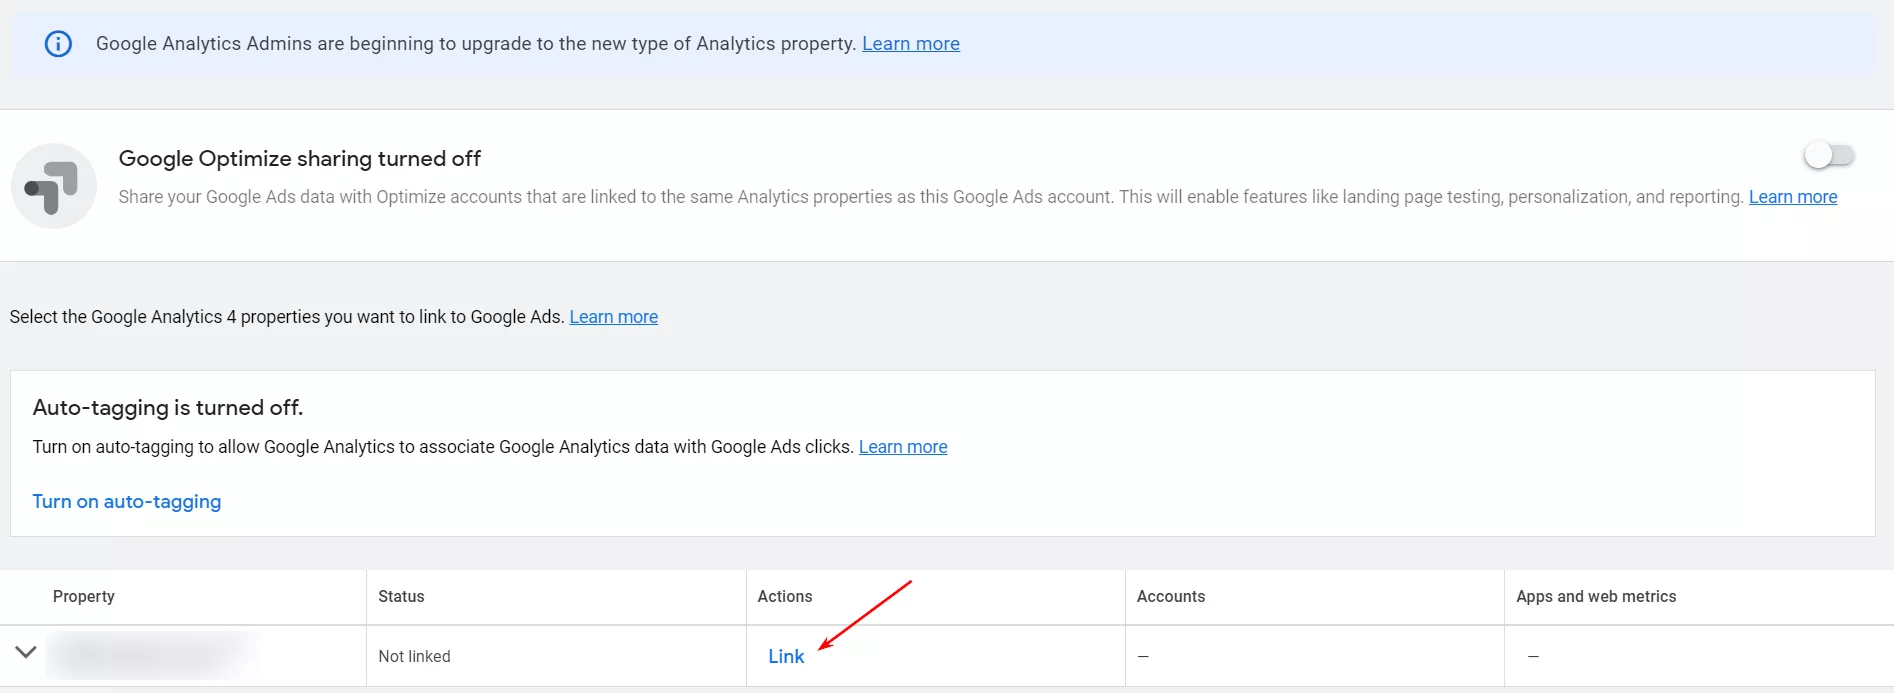The image size is (1894, 693).
Task: Open Learn more about Optimize sharing
Action: click(1793, 197)
